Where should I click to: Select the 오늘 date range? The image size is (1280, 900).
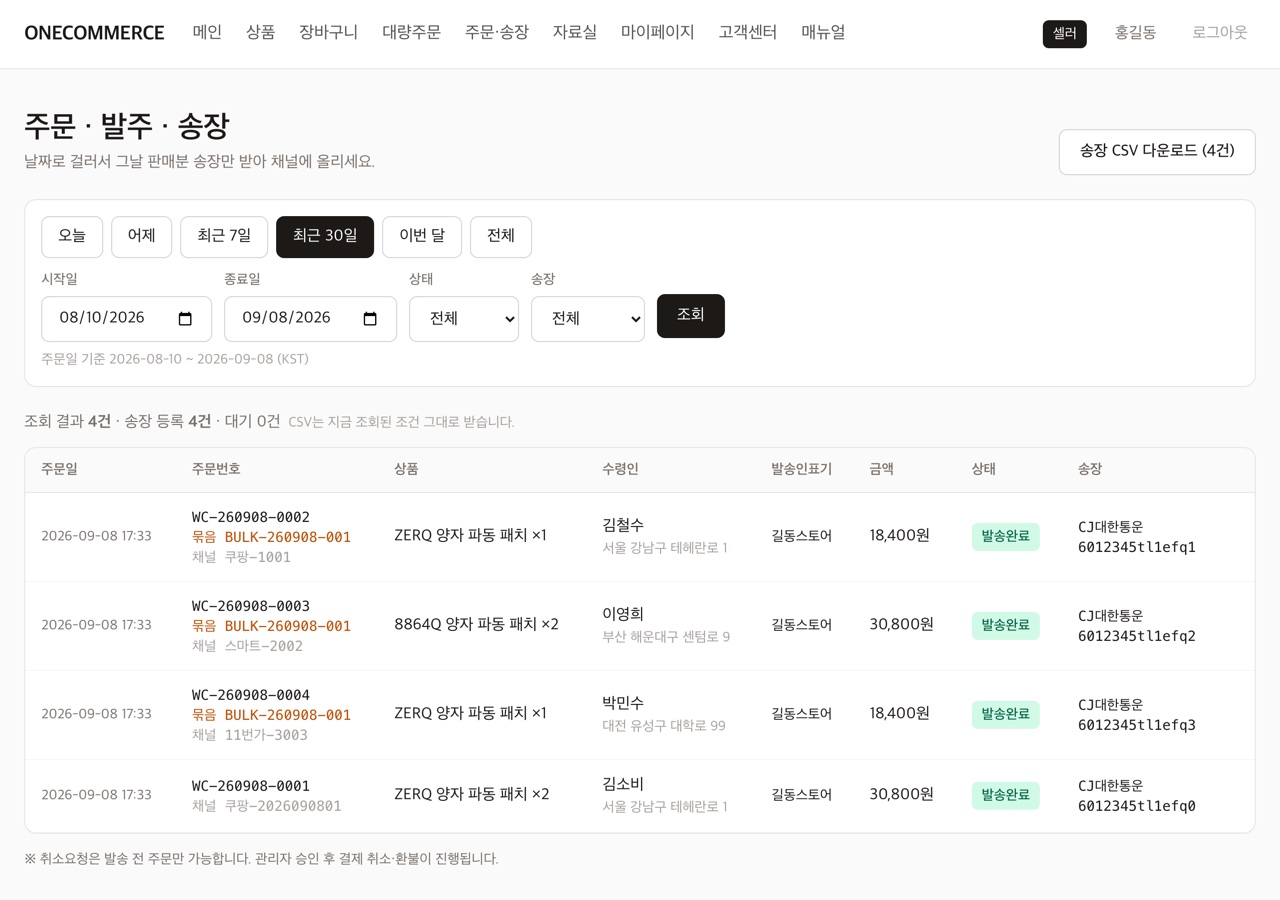click(x=72, y=237)
